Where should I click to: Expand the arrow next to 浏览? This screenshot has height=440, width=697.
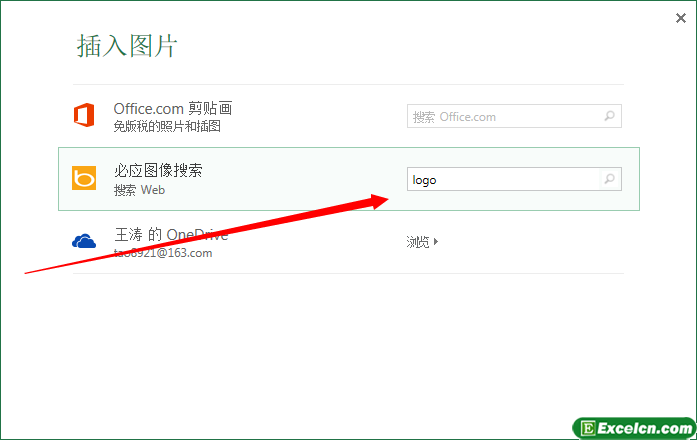pyautogui.click(x=436, y=242)
